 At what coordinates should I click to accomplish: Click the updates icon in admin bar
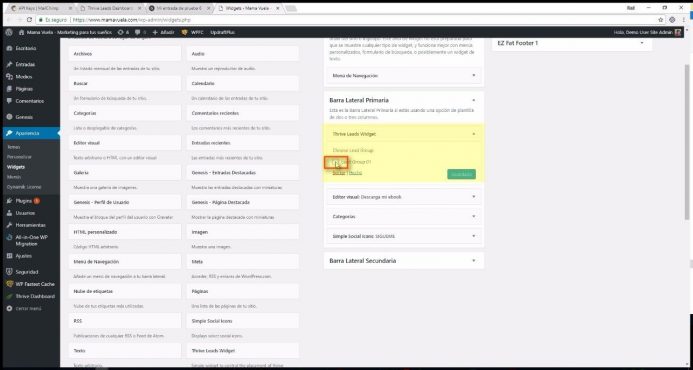120,32
